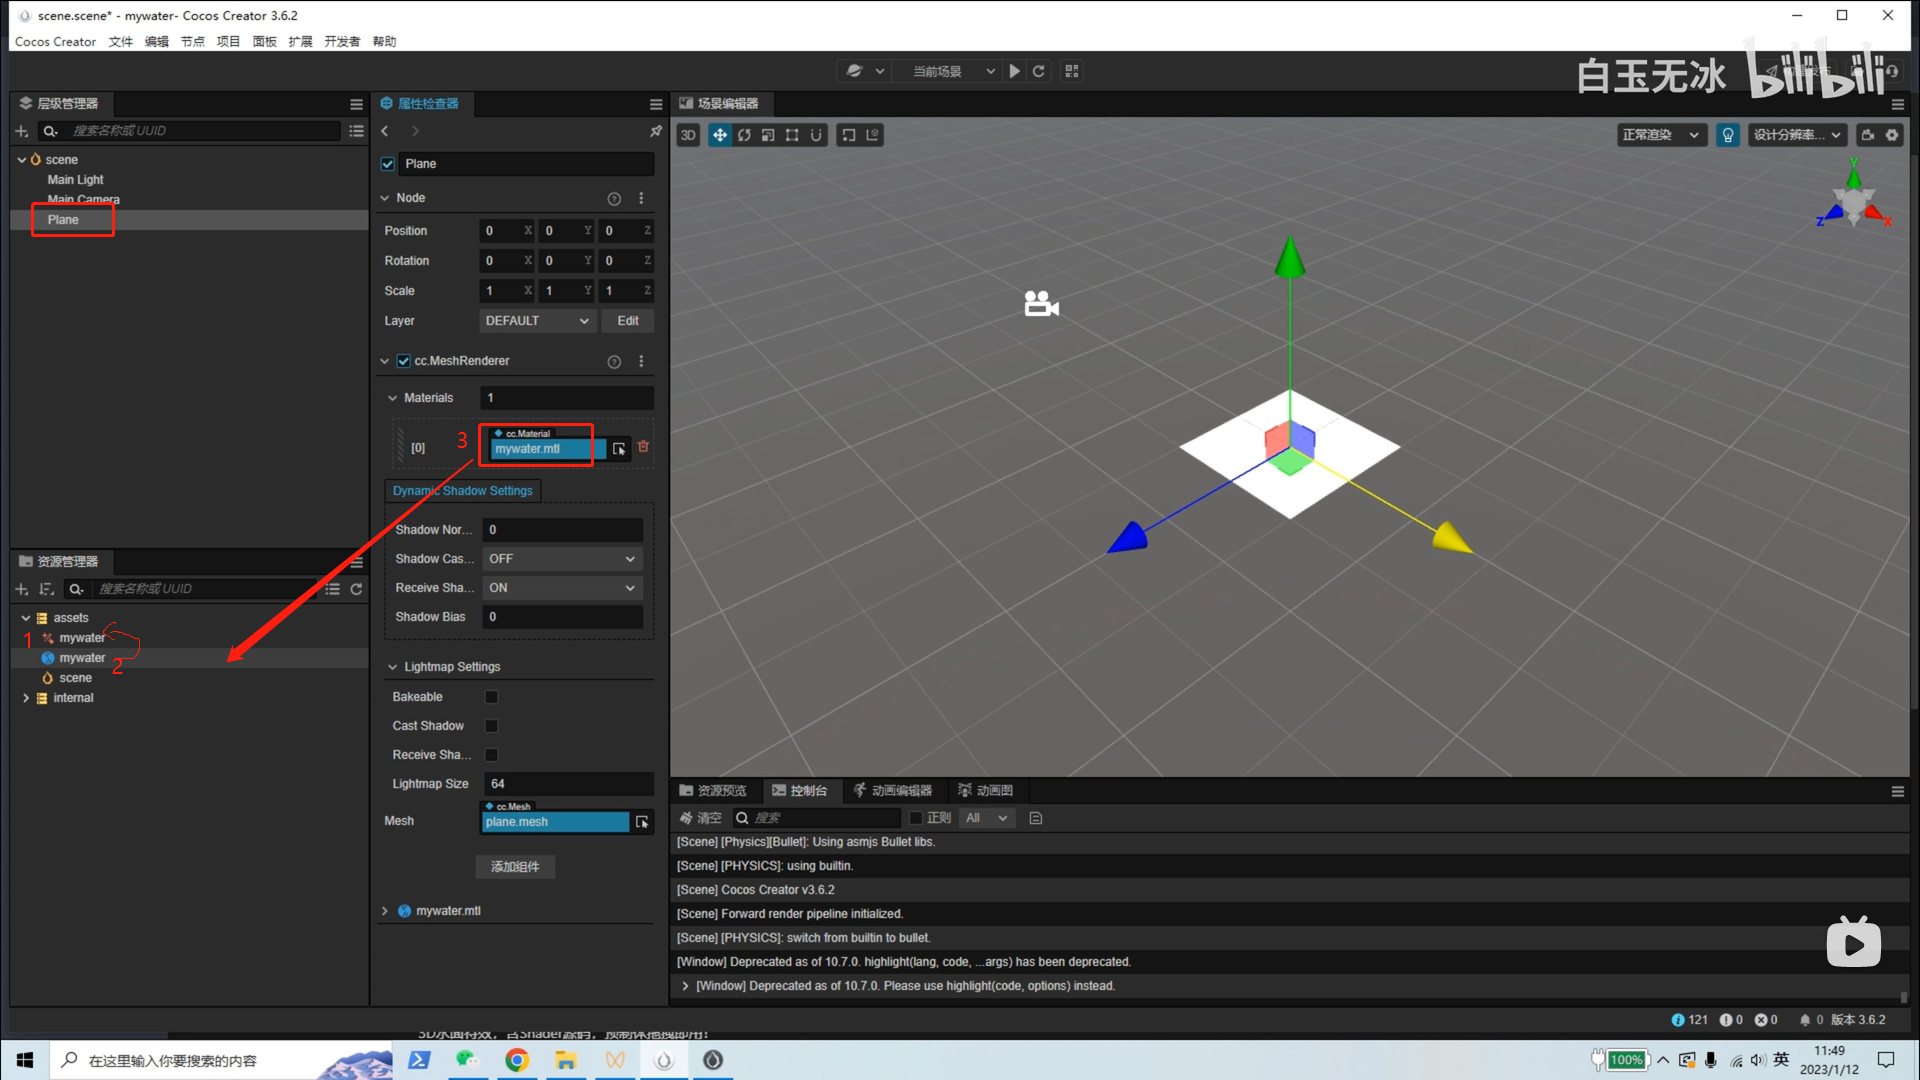Screen dimensions: 1920x1080
Task: Open the 项目 menu
Action: 228,42
